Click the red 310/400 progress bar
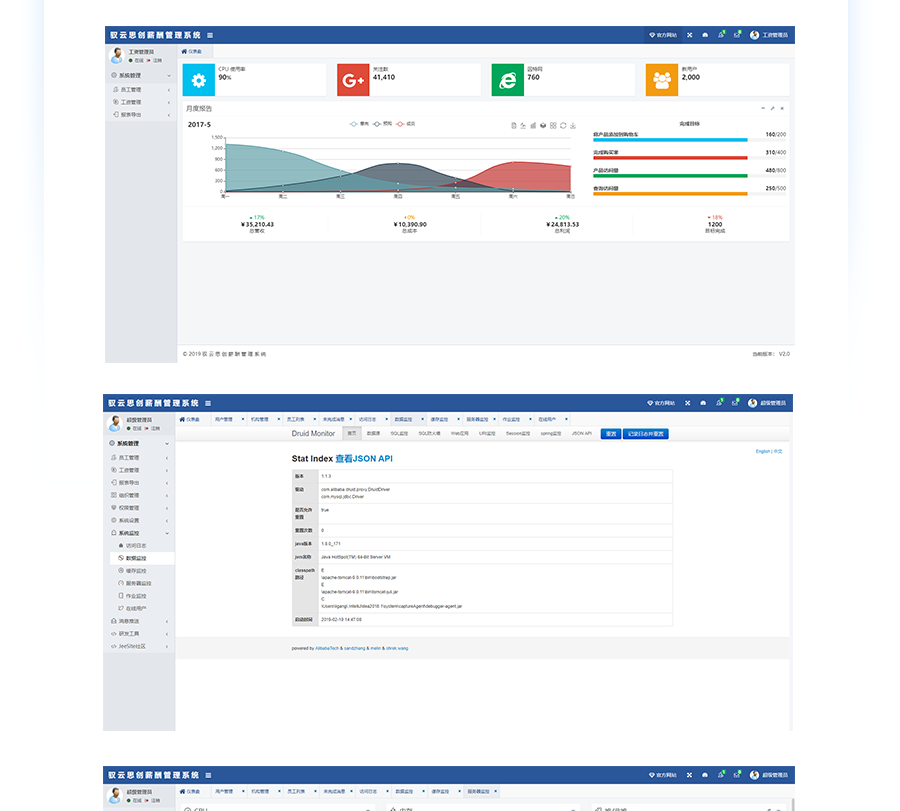The width and height of the screenshot is (900, 811). pyautogui.click(x=670, y=158)
